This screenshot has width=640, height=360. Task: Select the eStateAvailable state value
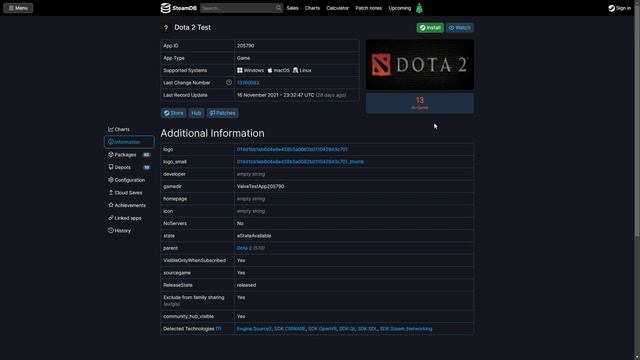[254, 236]
